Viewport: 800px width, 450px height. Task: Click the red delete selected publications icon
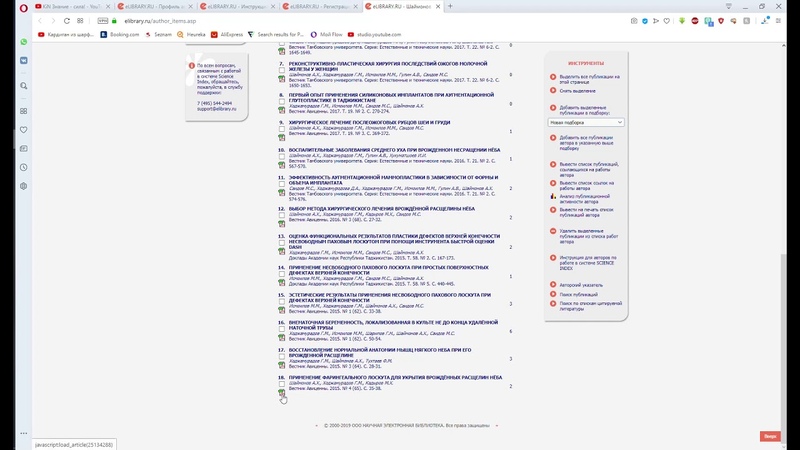click(x=553, y=231)
